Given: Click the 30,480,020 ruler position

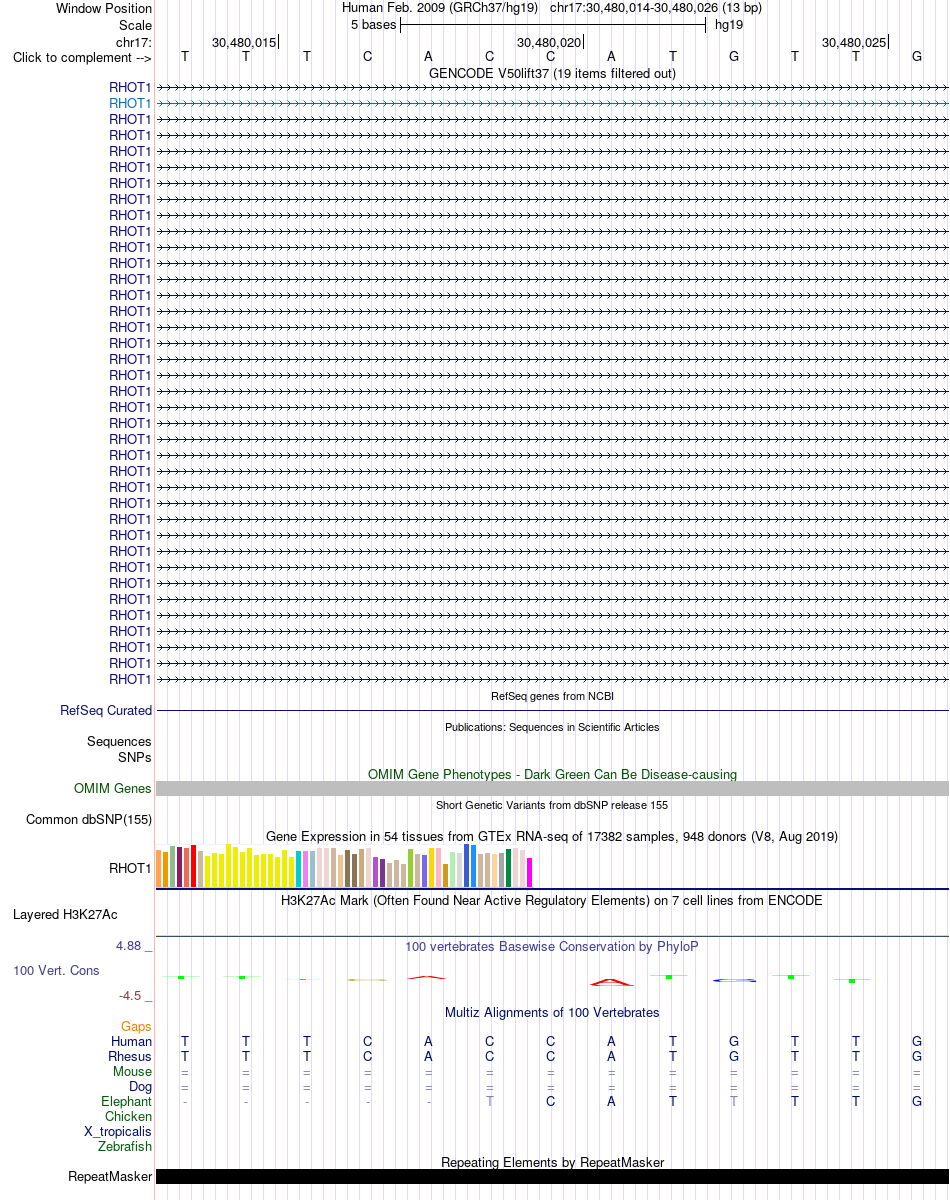Looking at the screenshot, I should point(549,42).
